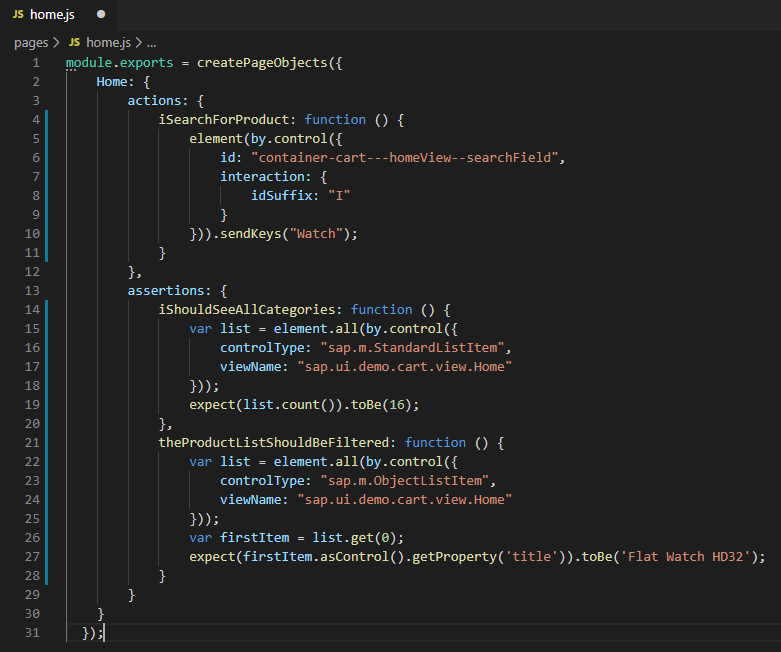Click list.get(0) call
The width and height of the screenshot is (781, 652).
click(x=354, y=538)
